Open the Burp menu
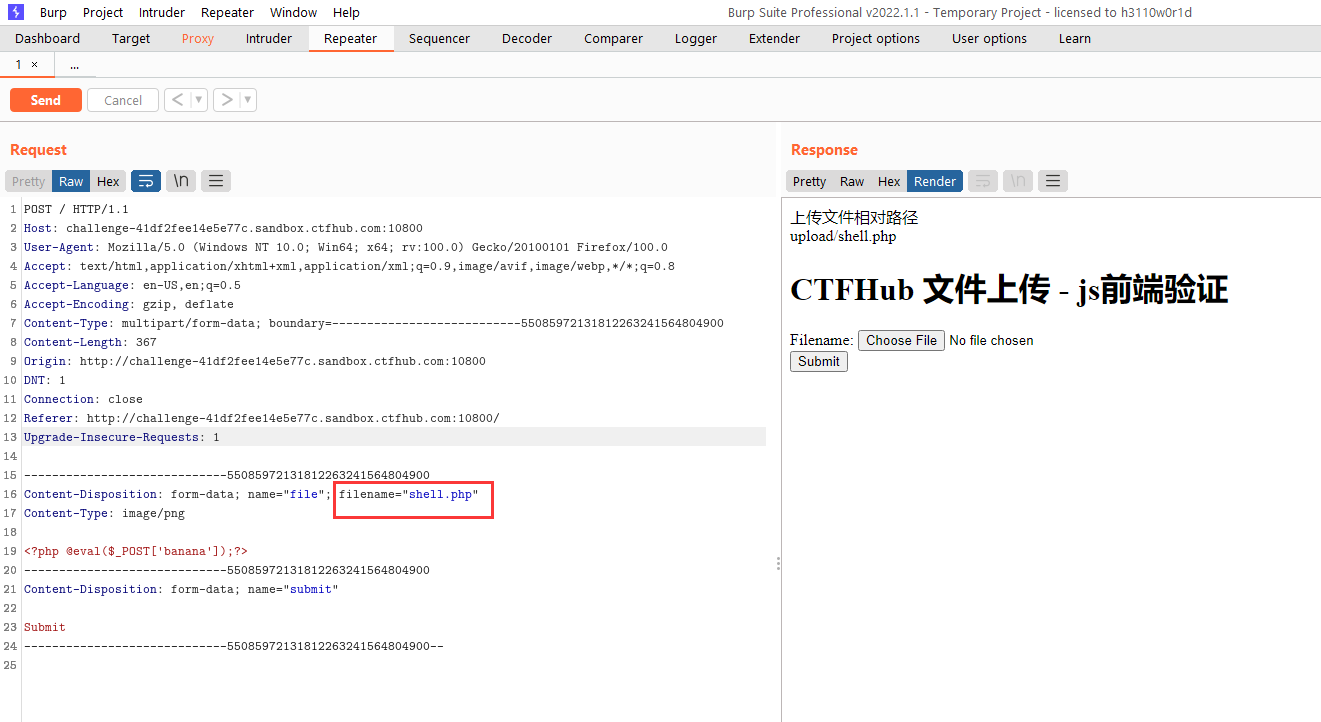 (53, 12)
